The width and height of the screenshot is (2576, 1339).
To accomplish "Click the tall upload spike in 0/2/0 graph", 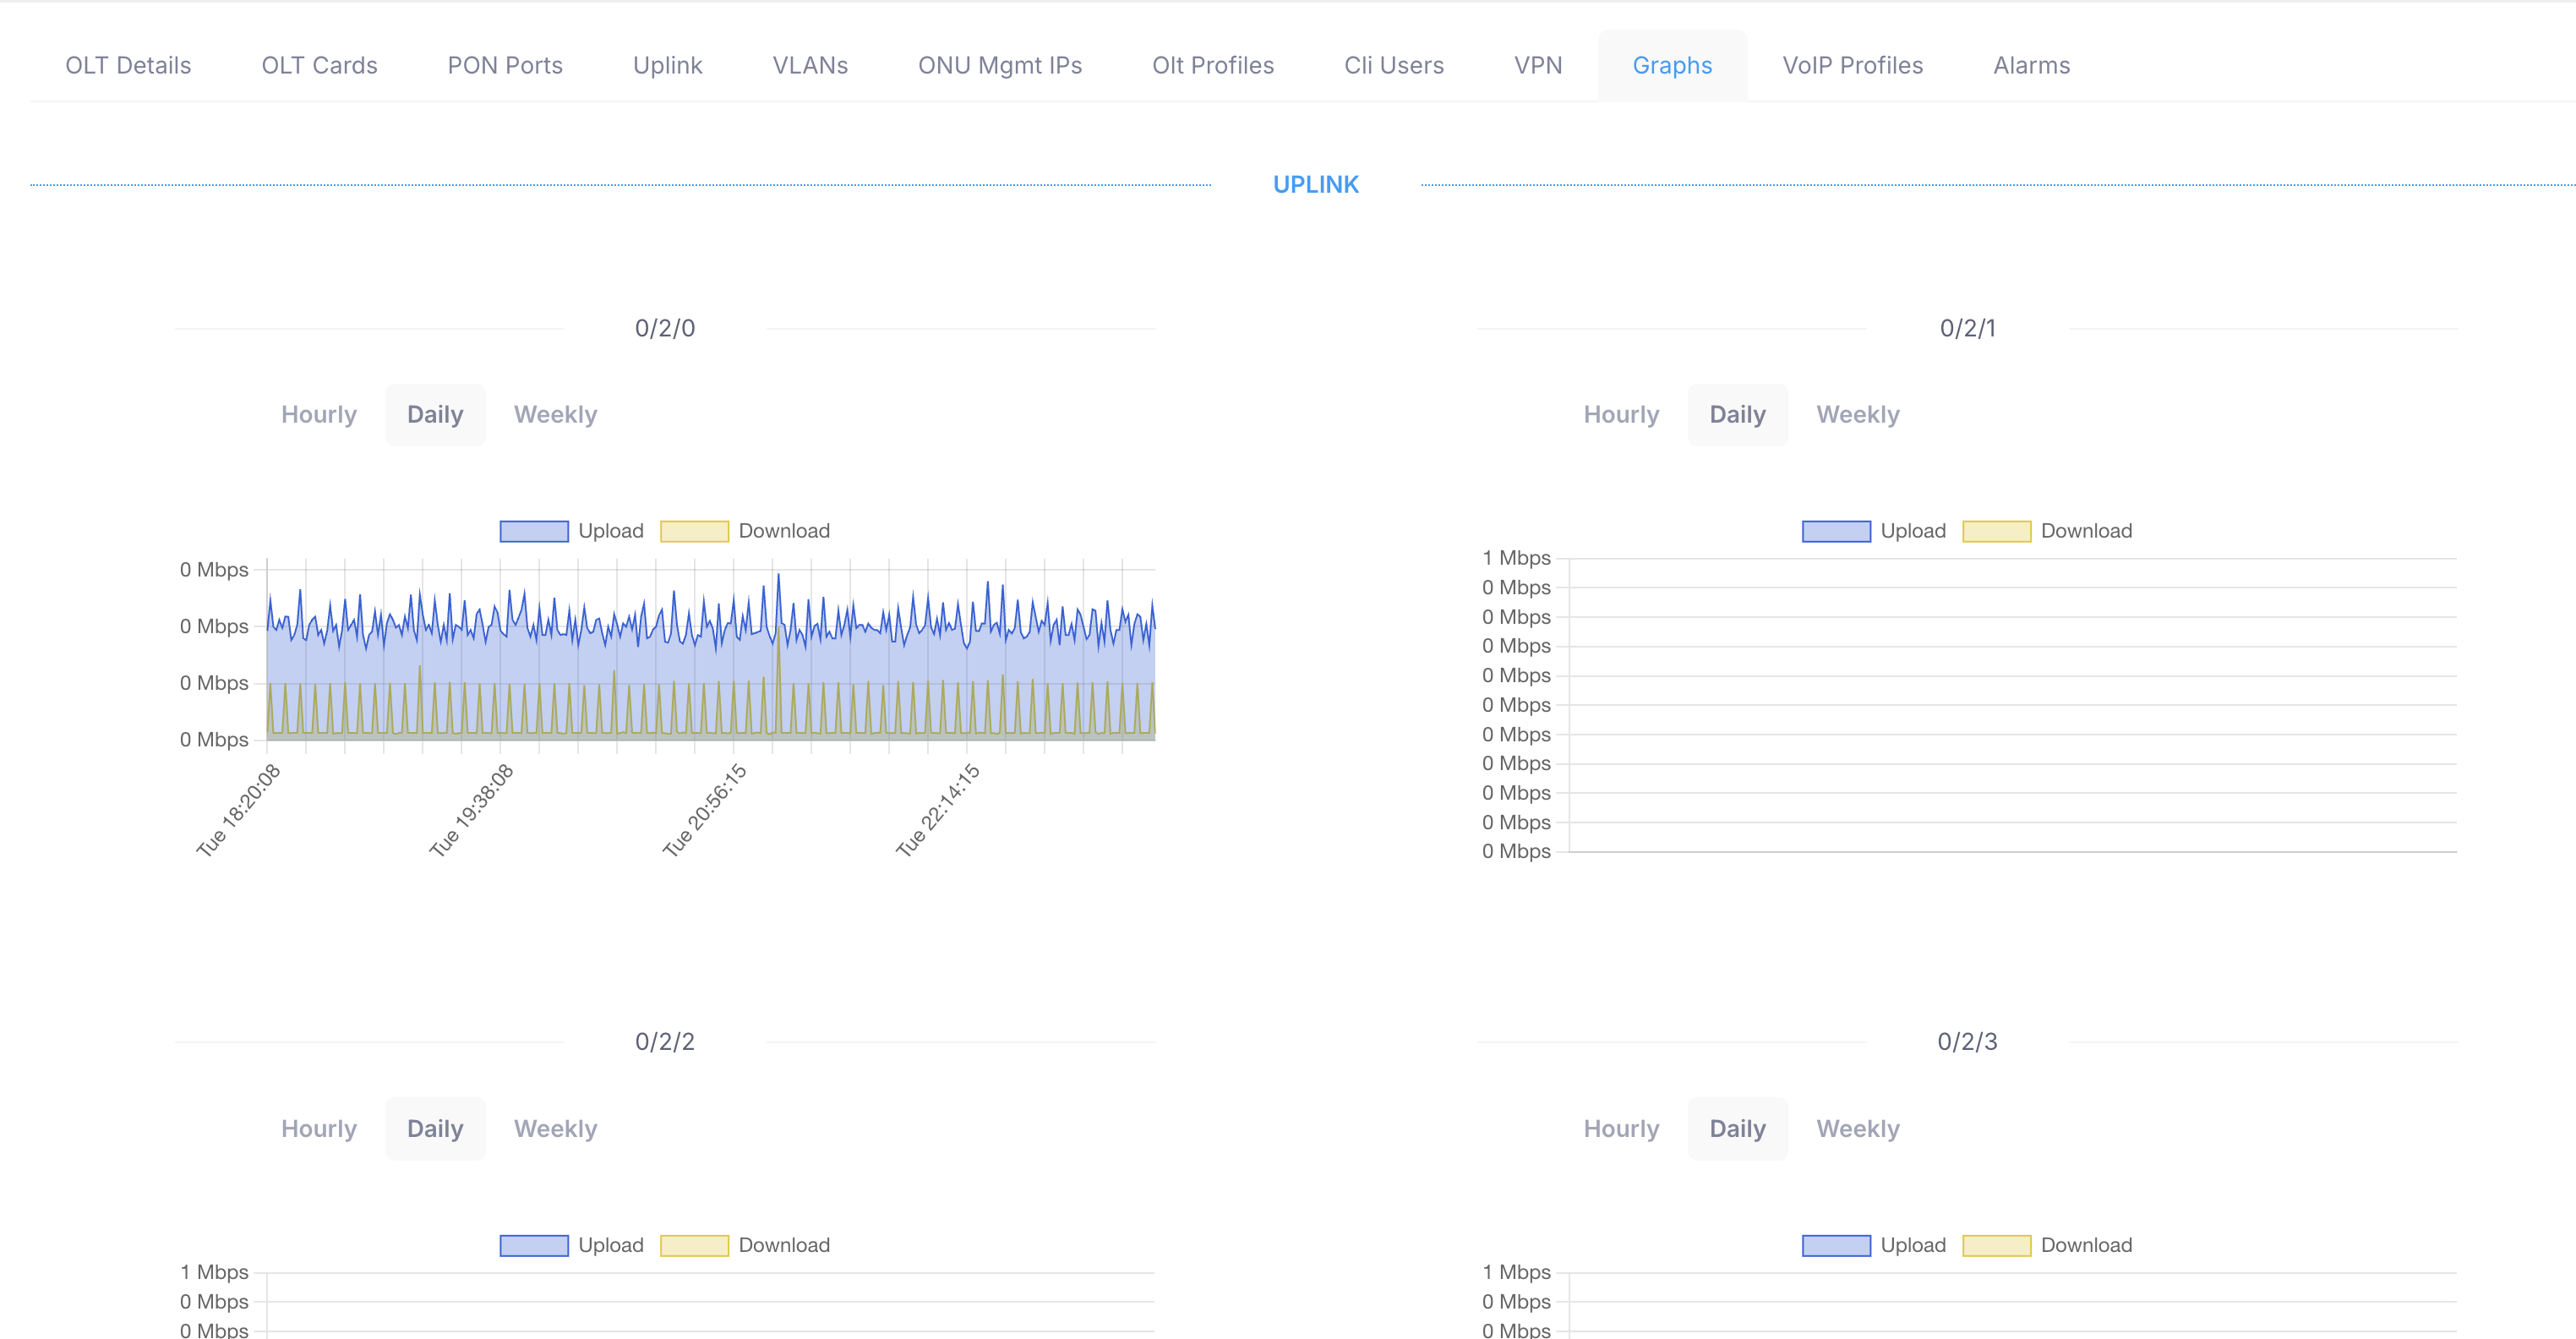I will click(778, 577).
